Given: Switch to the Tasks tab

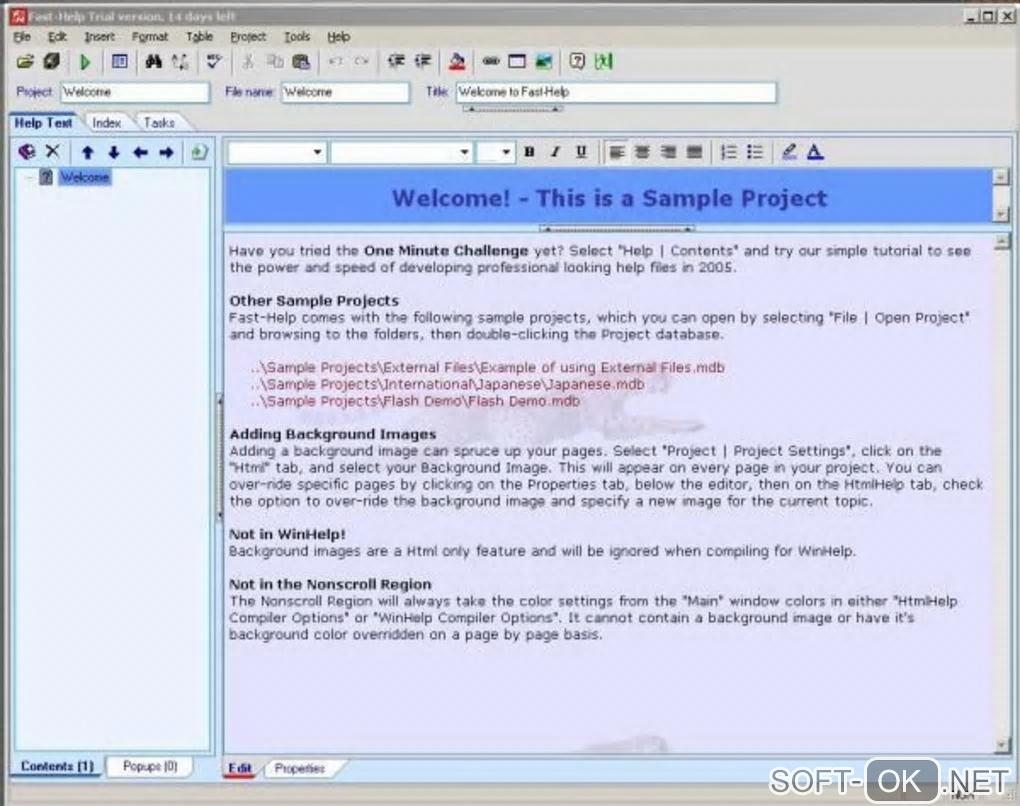Looking at the screenshot, I should pyautogui.click(x=159, y=122).
